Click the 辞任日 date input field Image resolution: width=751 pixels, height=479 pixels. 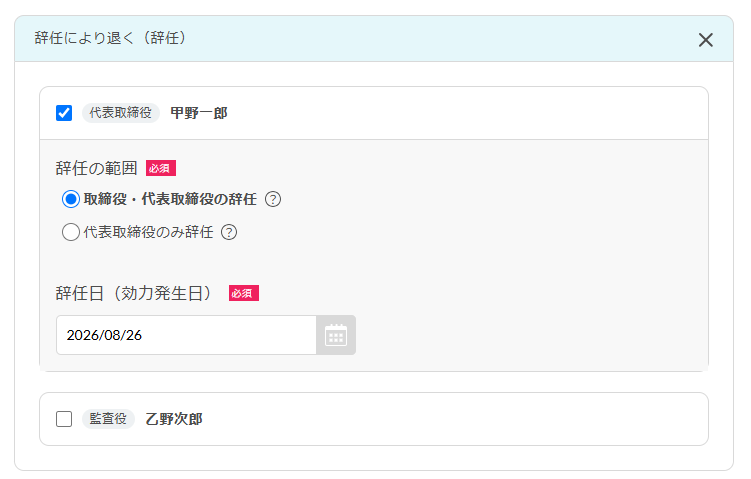[x=186, y=335]
